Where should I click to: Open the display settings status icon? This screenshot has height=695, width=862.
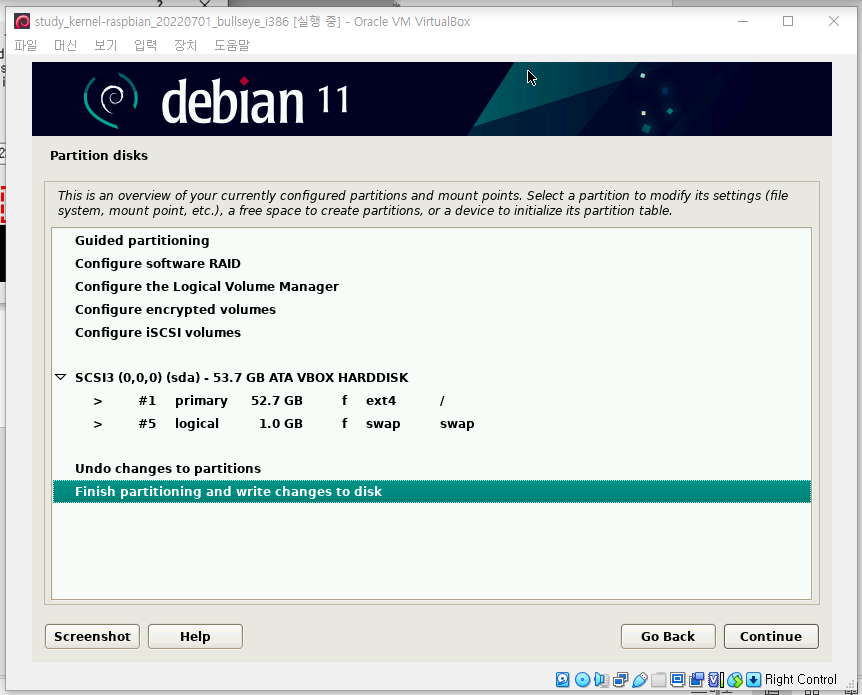(675, 679)
